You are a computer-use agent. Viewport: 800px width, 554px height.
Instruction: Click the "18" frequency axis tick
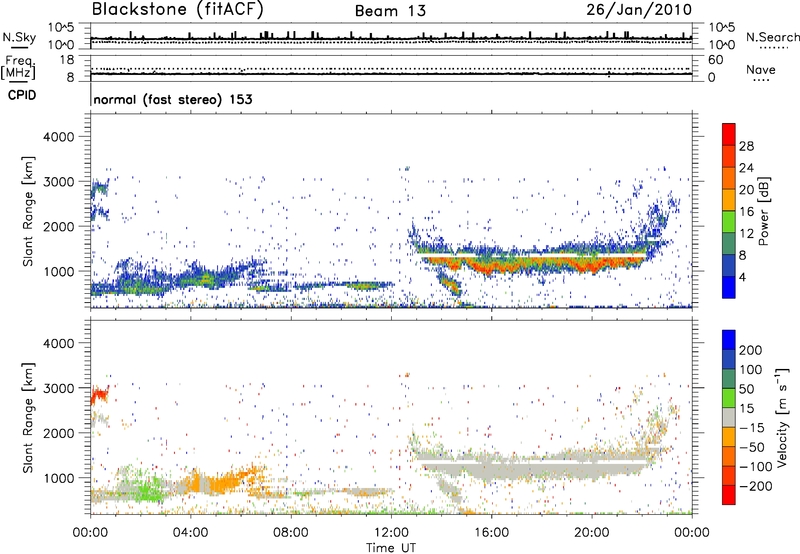[67, 60]
